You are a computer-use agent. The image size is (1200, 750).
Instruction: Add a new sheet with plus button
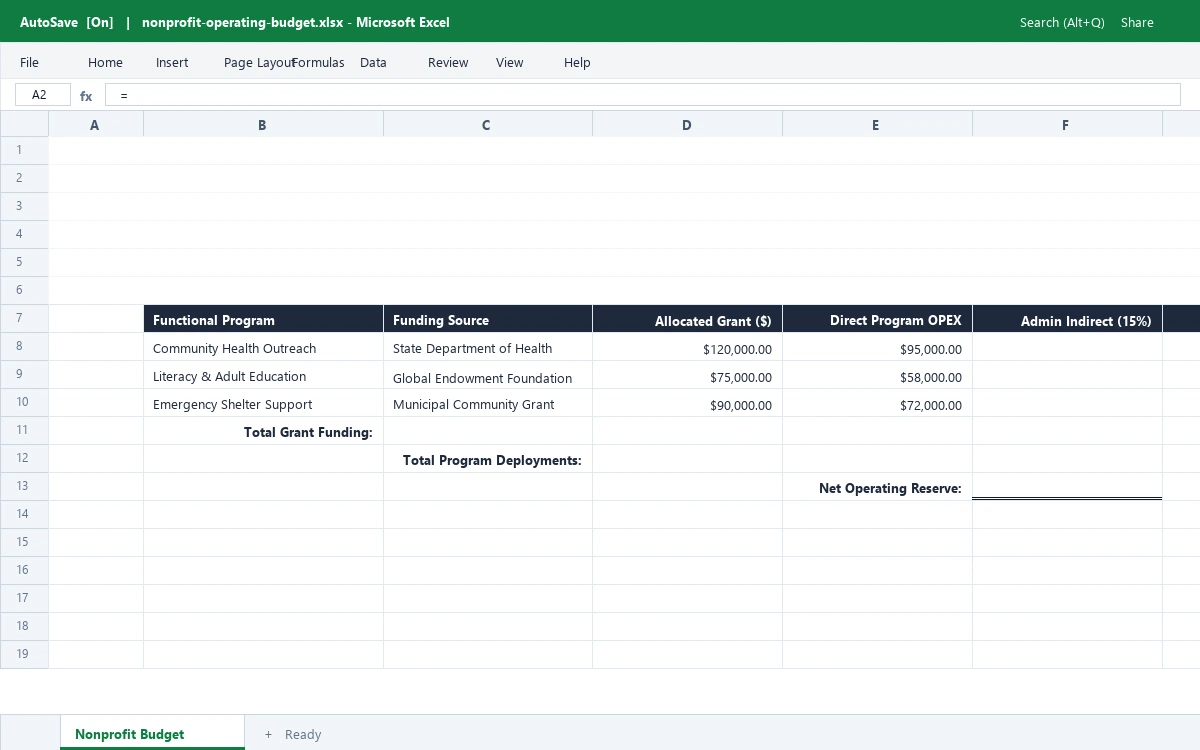pos(268,734)
